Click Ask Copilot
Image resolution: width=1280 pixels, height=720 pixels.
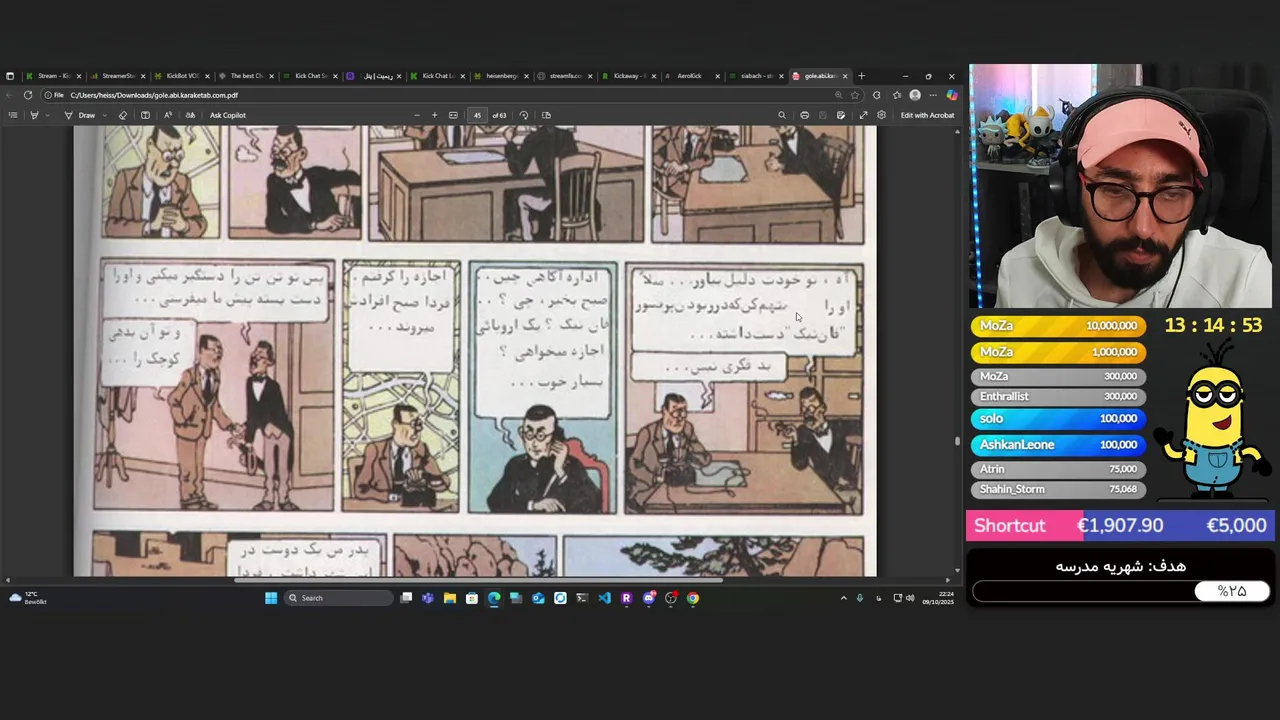[x=228, y=115]
